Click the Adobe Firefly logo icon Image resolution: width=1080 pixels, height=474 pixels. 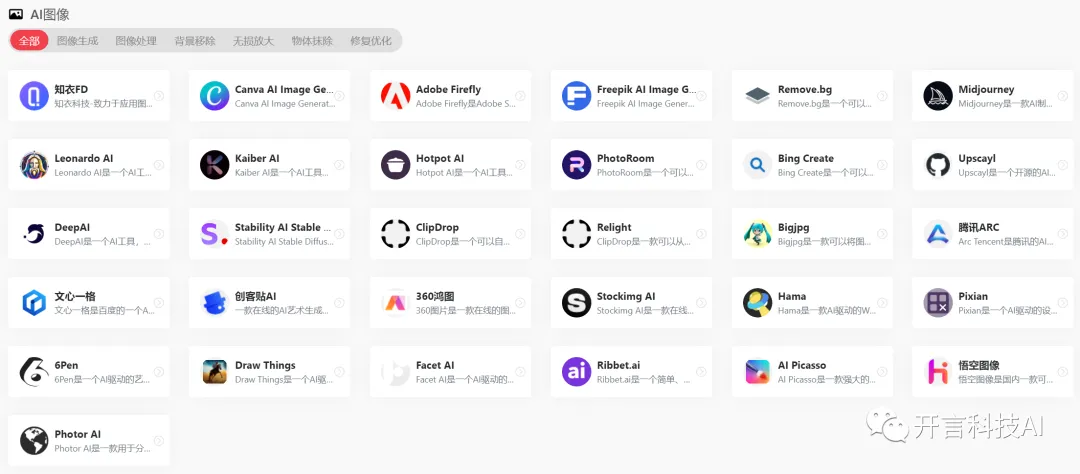click(x=395, y=96)
